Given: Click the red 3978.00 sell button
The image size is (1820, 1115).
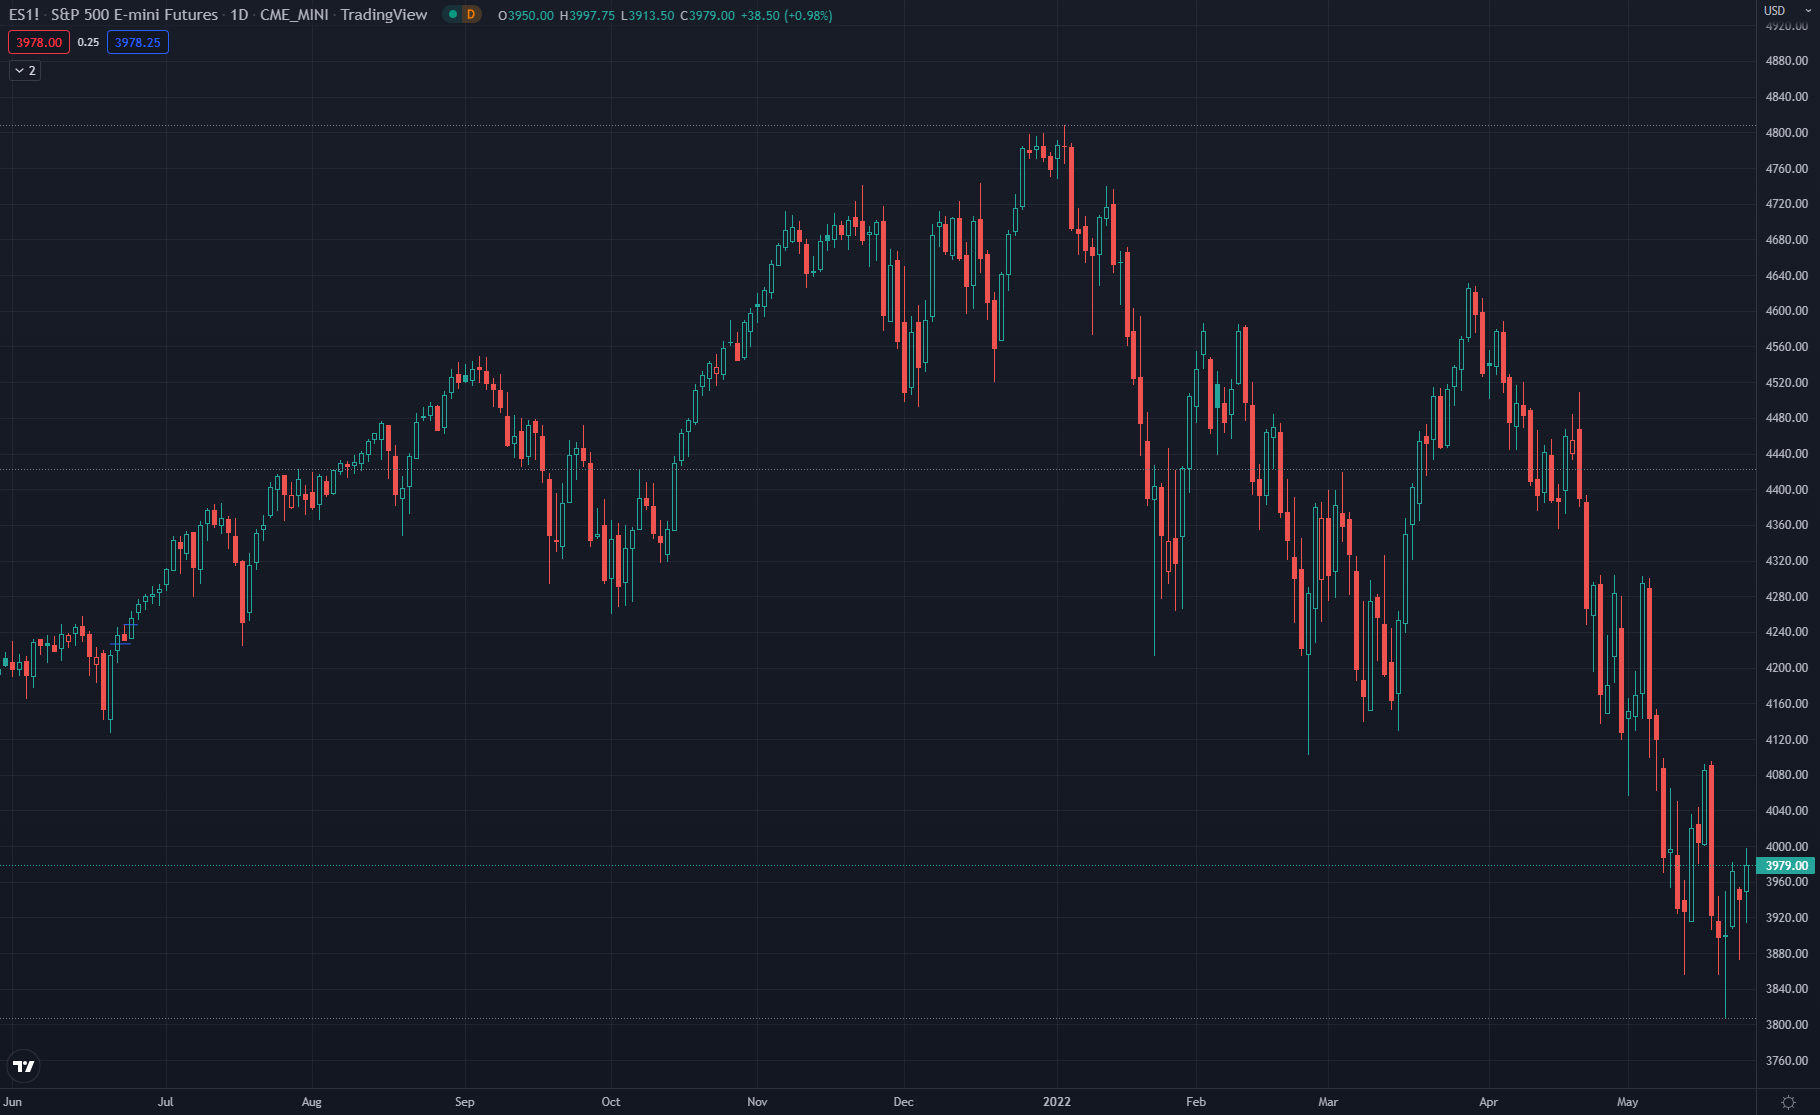Looking at the screenshot, I should [39, 42].
